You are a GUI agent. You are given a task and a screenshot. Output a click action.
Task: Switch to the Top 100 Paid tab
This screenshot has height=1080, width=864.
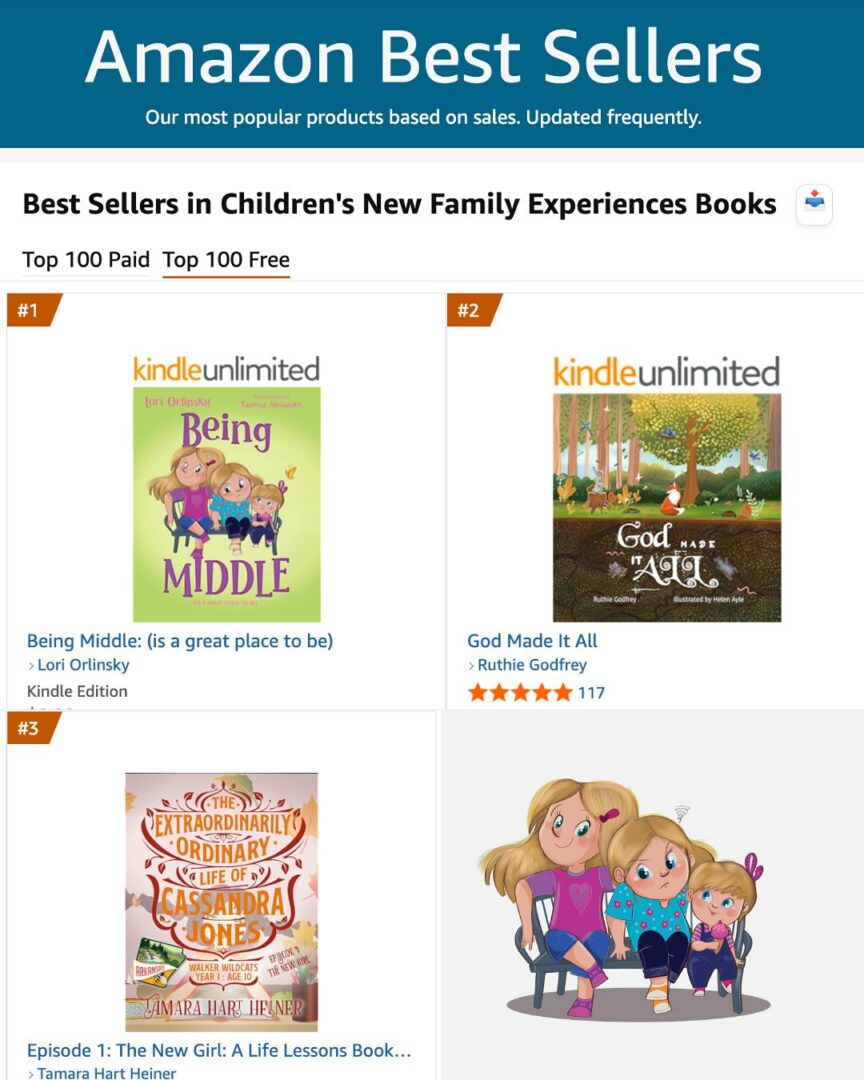click(x=86, y=260)
